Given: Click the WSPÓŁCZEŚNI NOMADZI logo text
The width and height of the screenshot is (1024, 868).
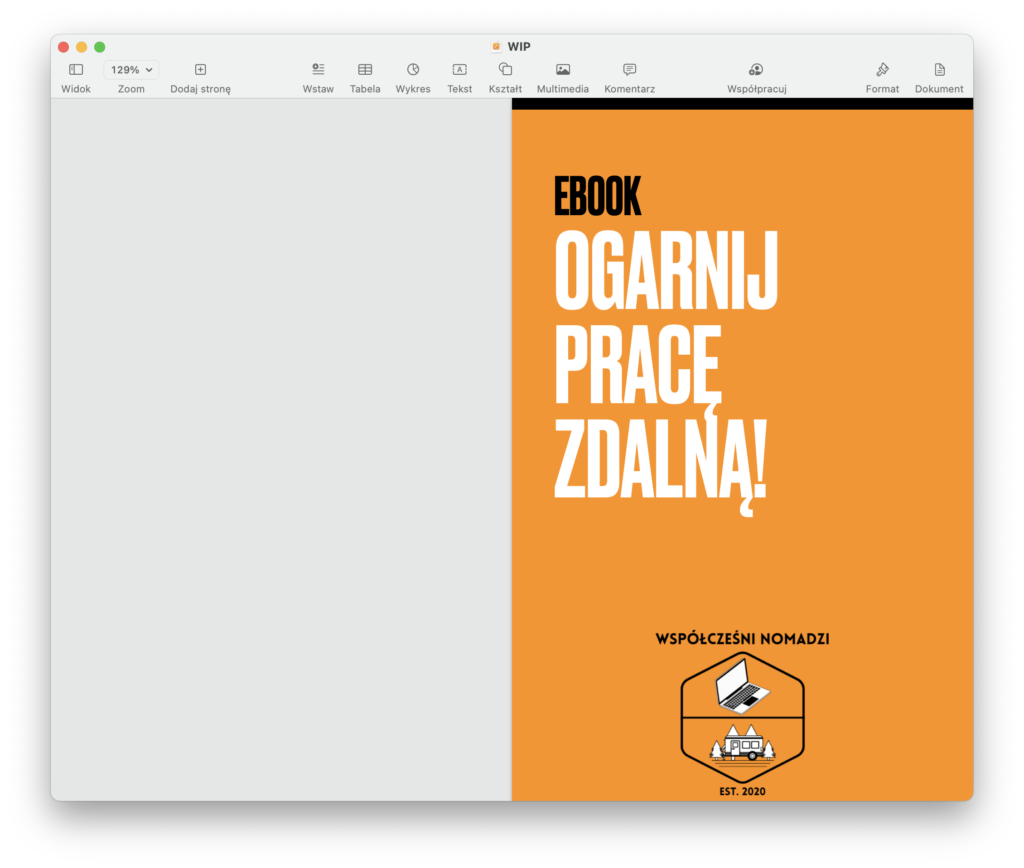Looking at the screenshot, I should pyautogui.click(x=742, y=639).
